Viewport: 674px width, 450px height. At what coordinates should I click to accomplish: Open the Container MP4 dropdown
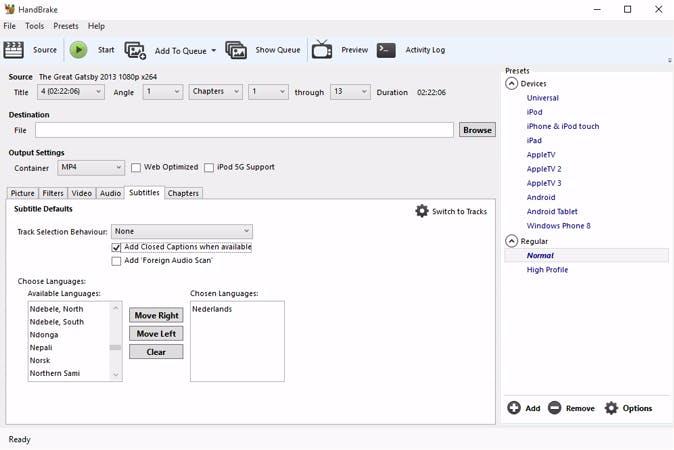(x=90, y=168)
